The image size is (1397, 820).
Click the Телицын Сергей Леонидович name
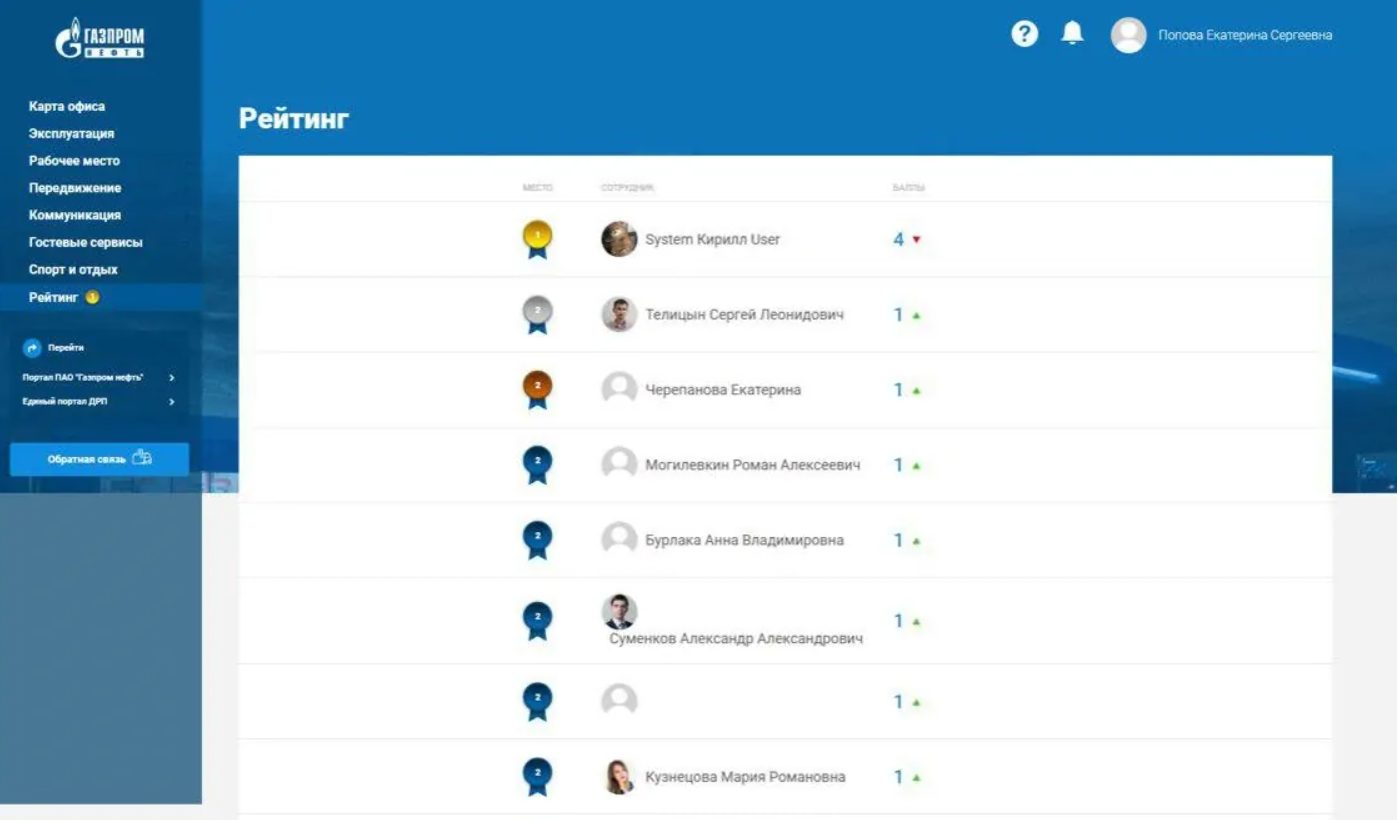[744, 315]
